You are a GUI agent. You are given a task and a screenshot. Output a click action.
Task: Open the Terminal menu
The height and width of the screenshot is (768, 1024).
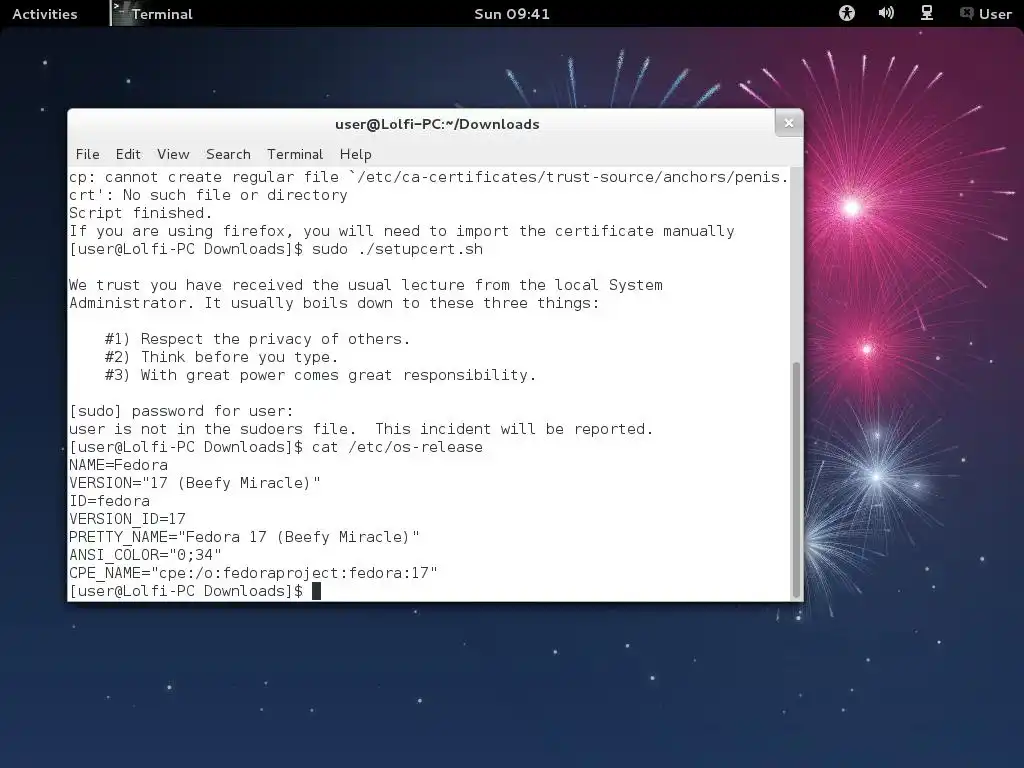point(295,154)
